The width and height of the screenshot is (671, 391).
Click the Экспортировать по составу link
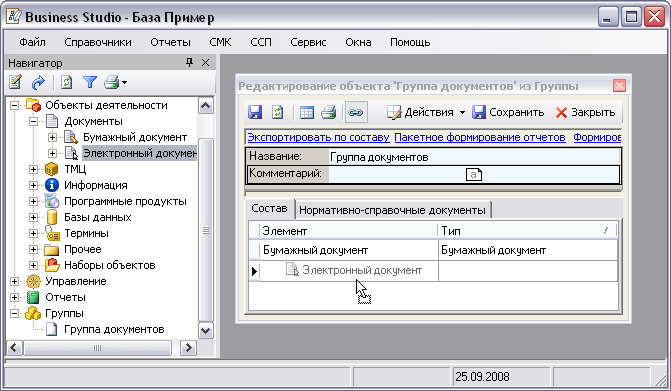click(318, 137)
